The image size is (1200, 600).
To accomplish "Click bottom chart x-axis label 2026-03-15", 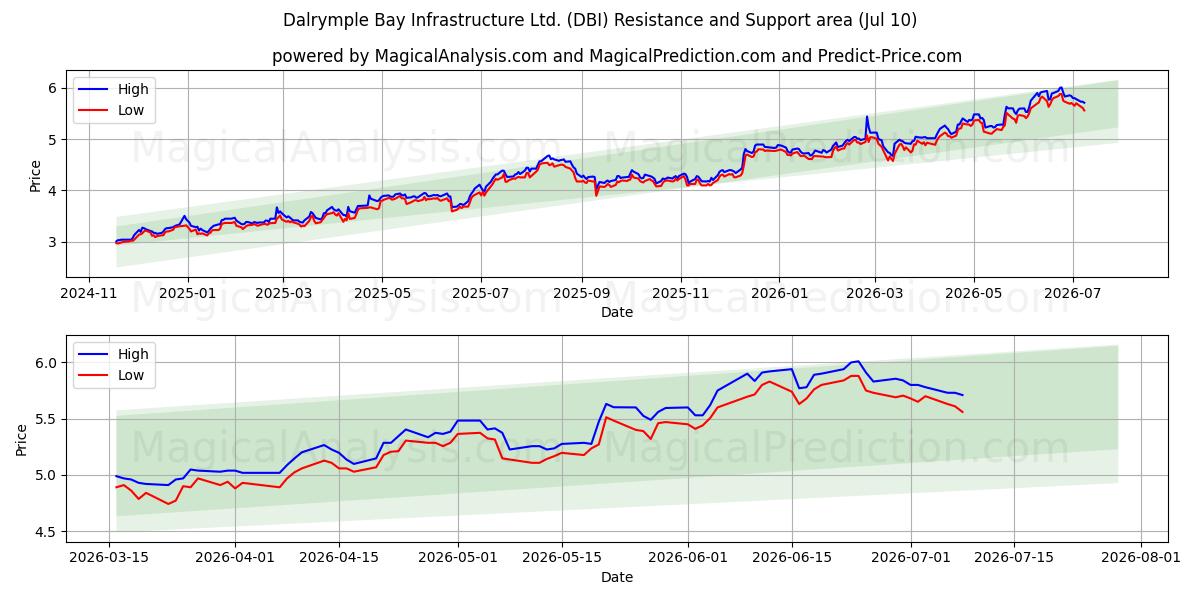I will (x=109, y=558).
